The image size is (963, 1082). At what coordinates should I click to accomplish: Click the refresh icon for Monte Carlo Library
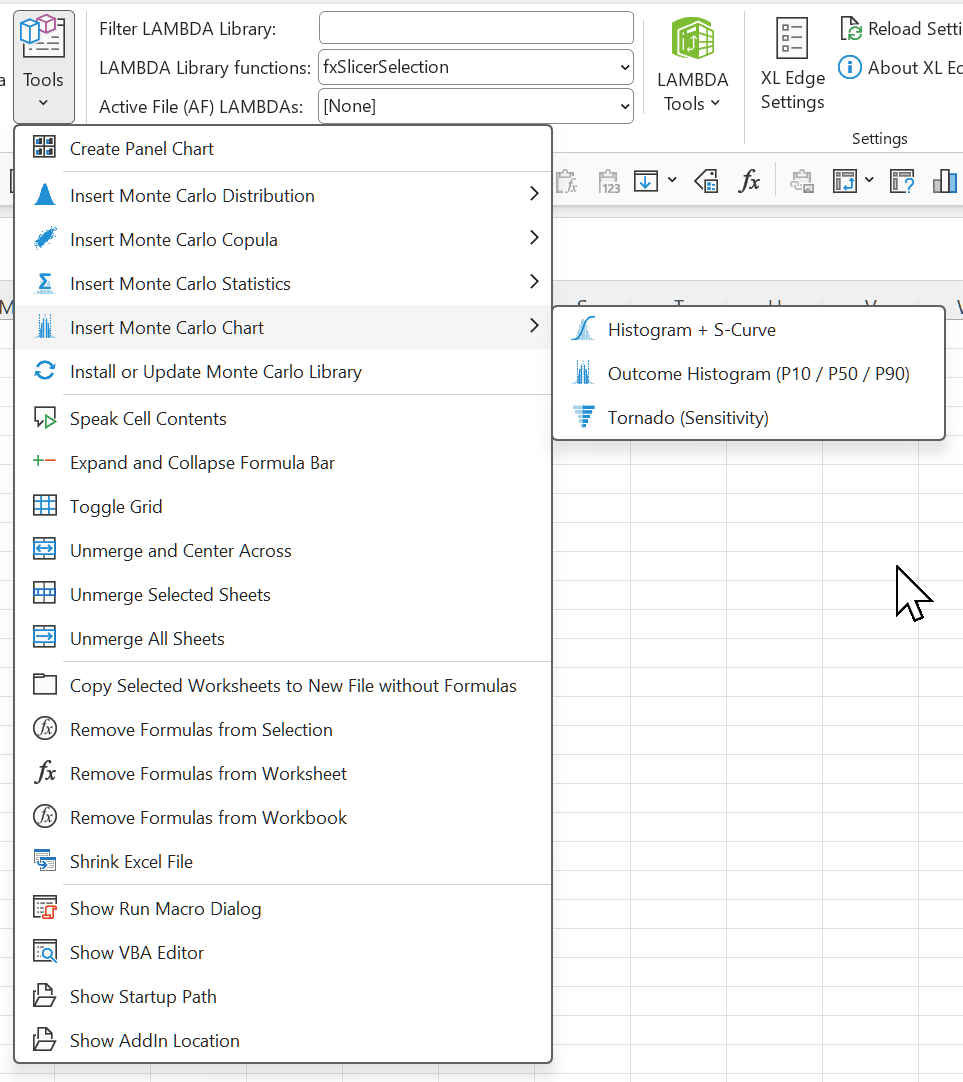(x=45, y=371)
